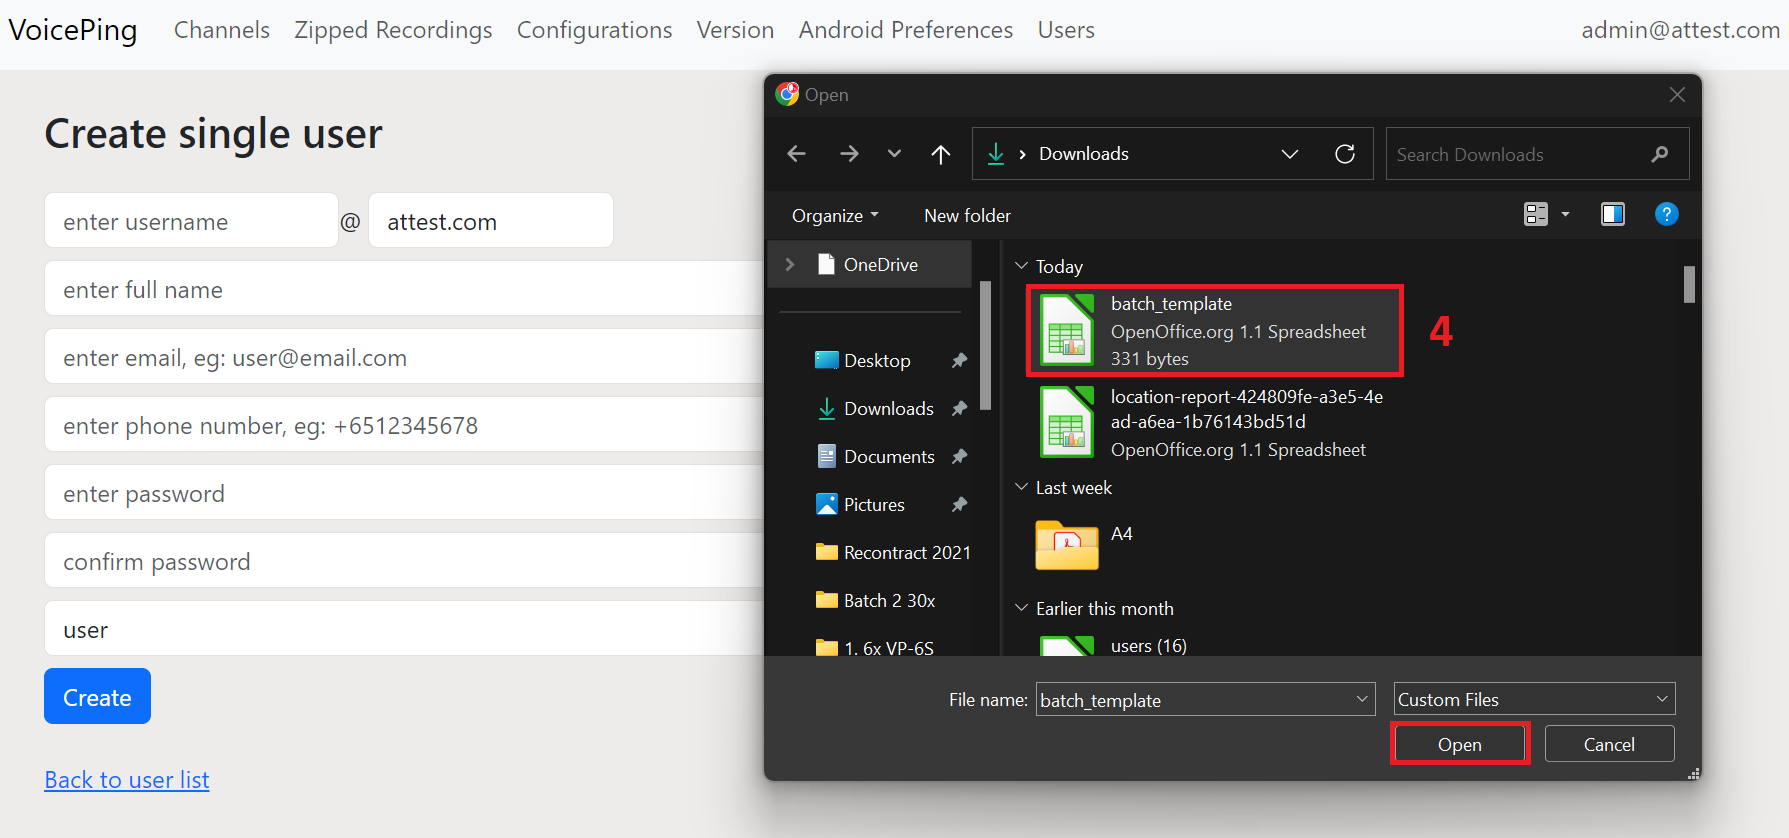Image resolution: width=1789 pixels, height=838 pixels.
Task: Click the enter full name field
Action: tap(404, 289)
